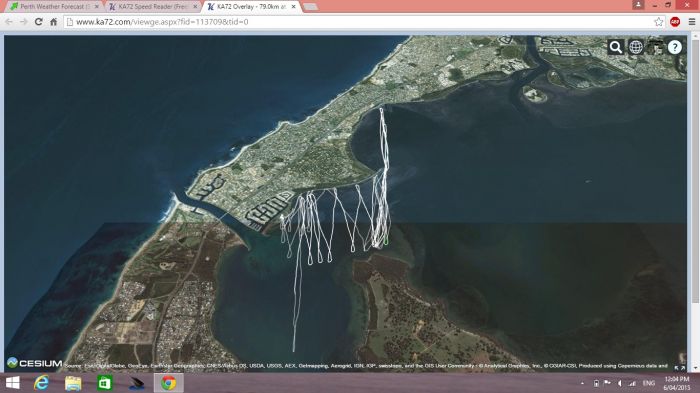Image resolution: width=700 pixels, height=393 pixels.
Task: Open the Cesium geocoder search icon
Action: 616,47
